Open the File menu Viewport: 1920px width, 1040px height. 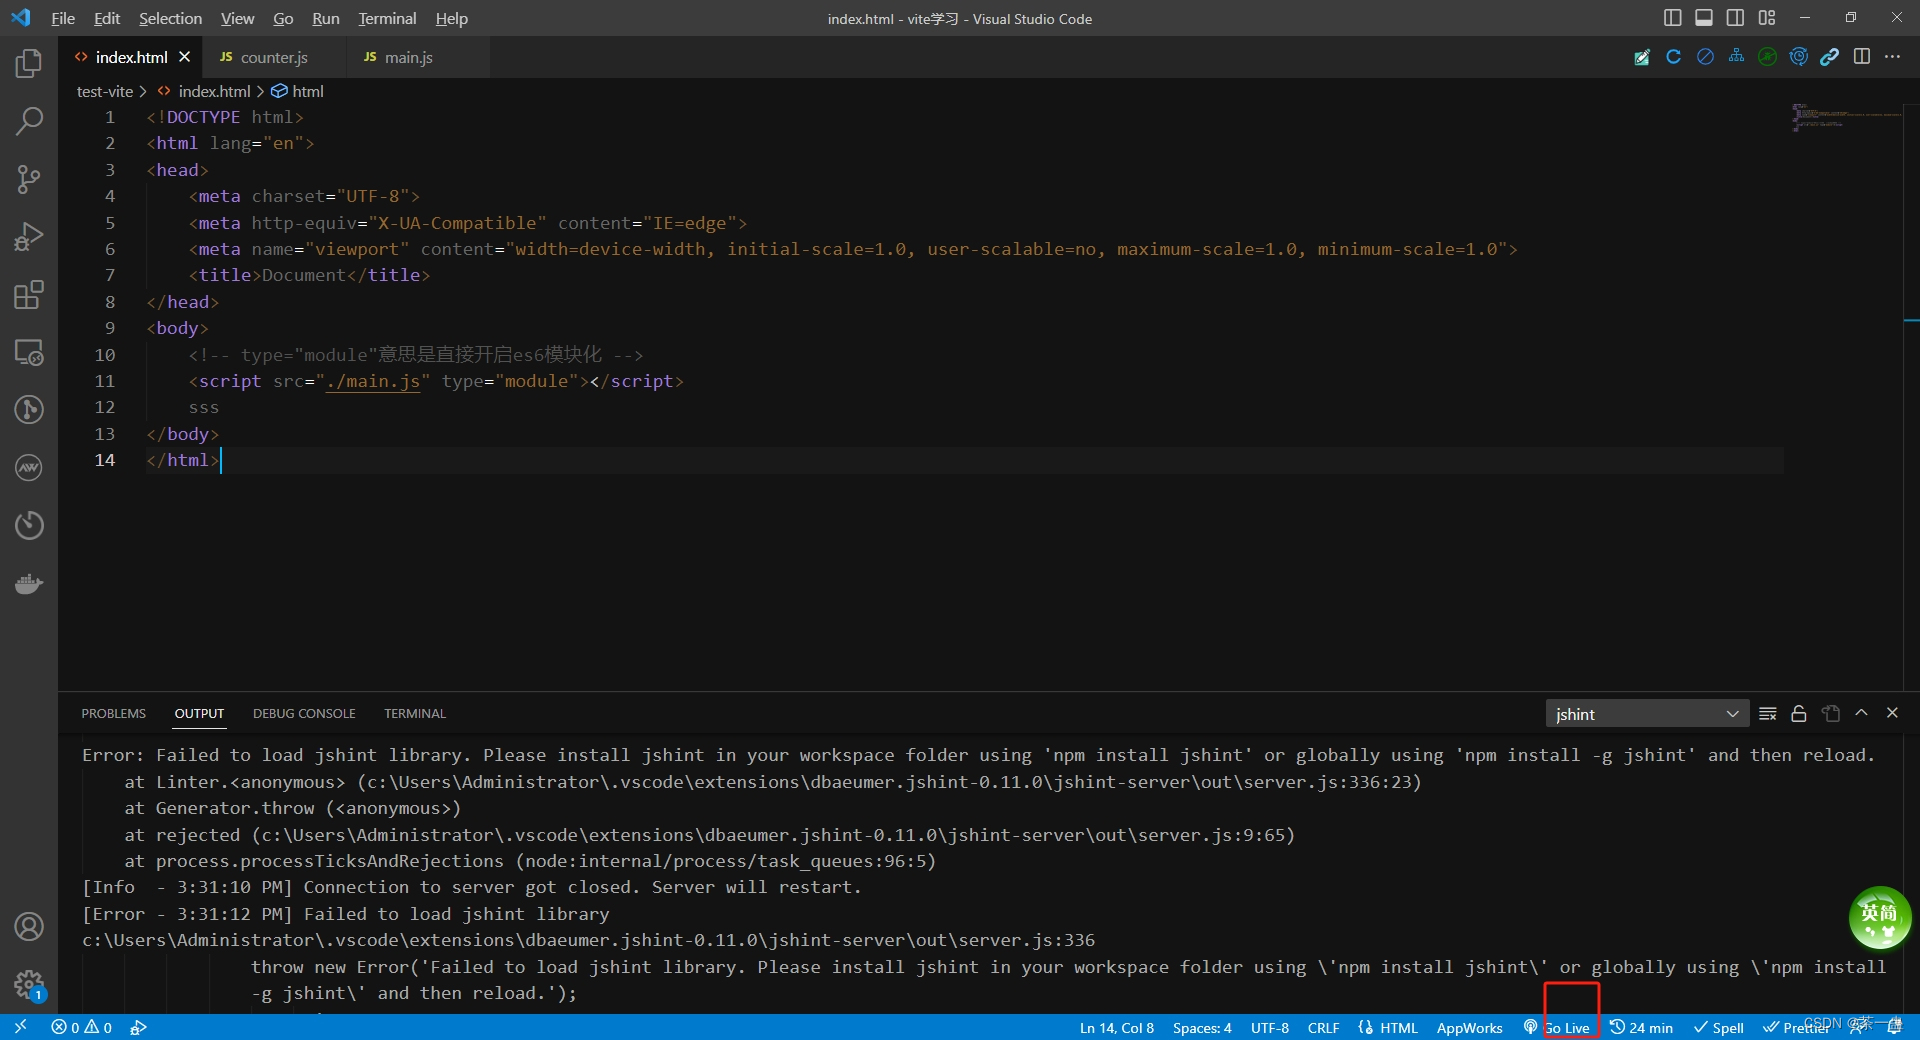(63, 18)
